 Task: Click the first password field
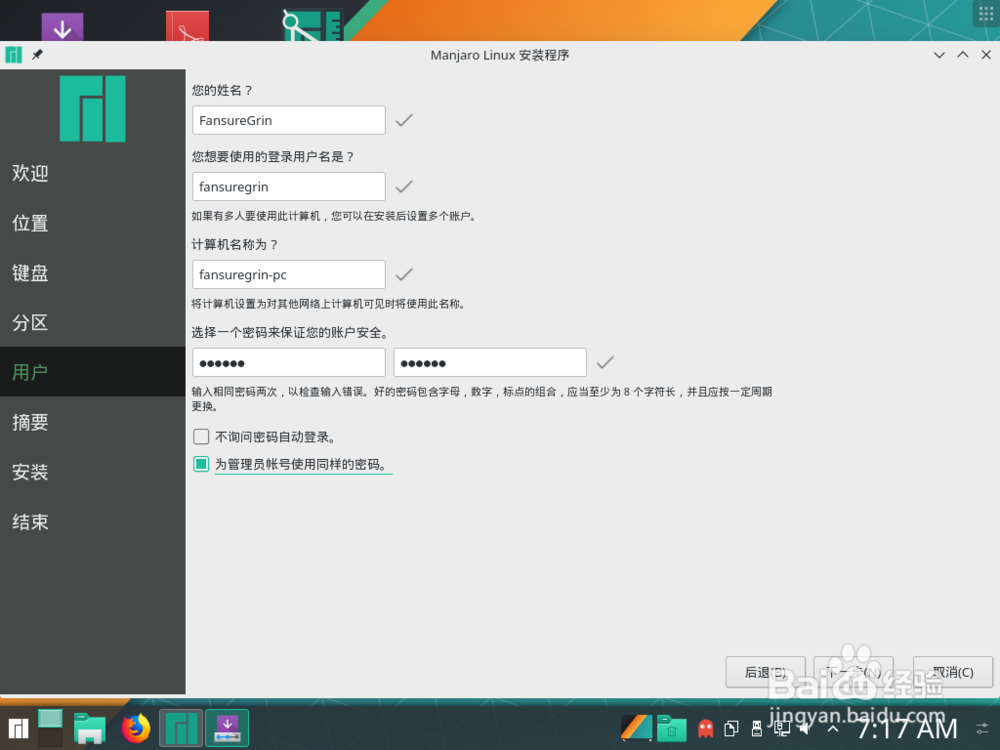point(289,362)
